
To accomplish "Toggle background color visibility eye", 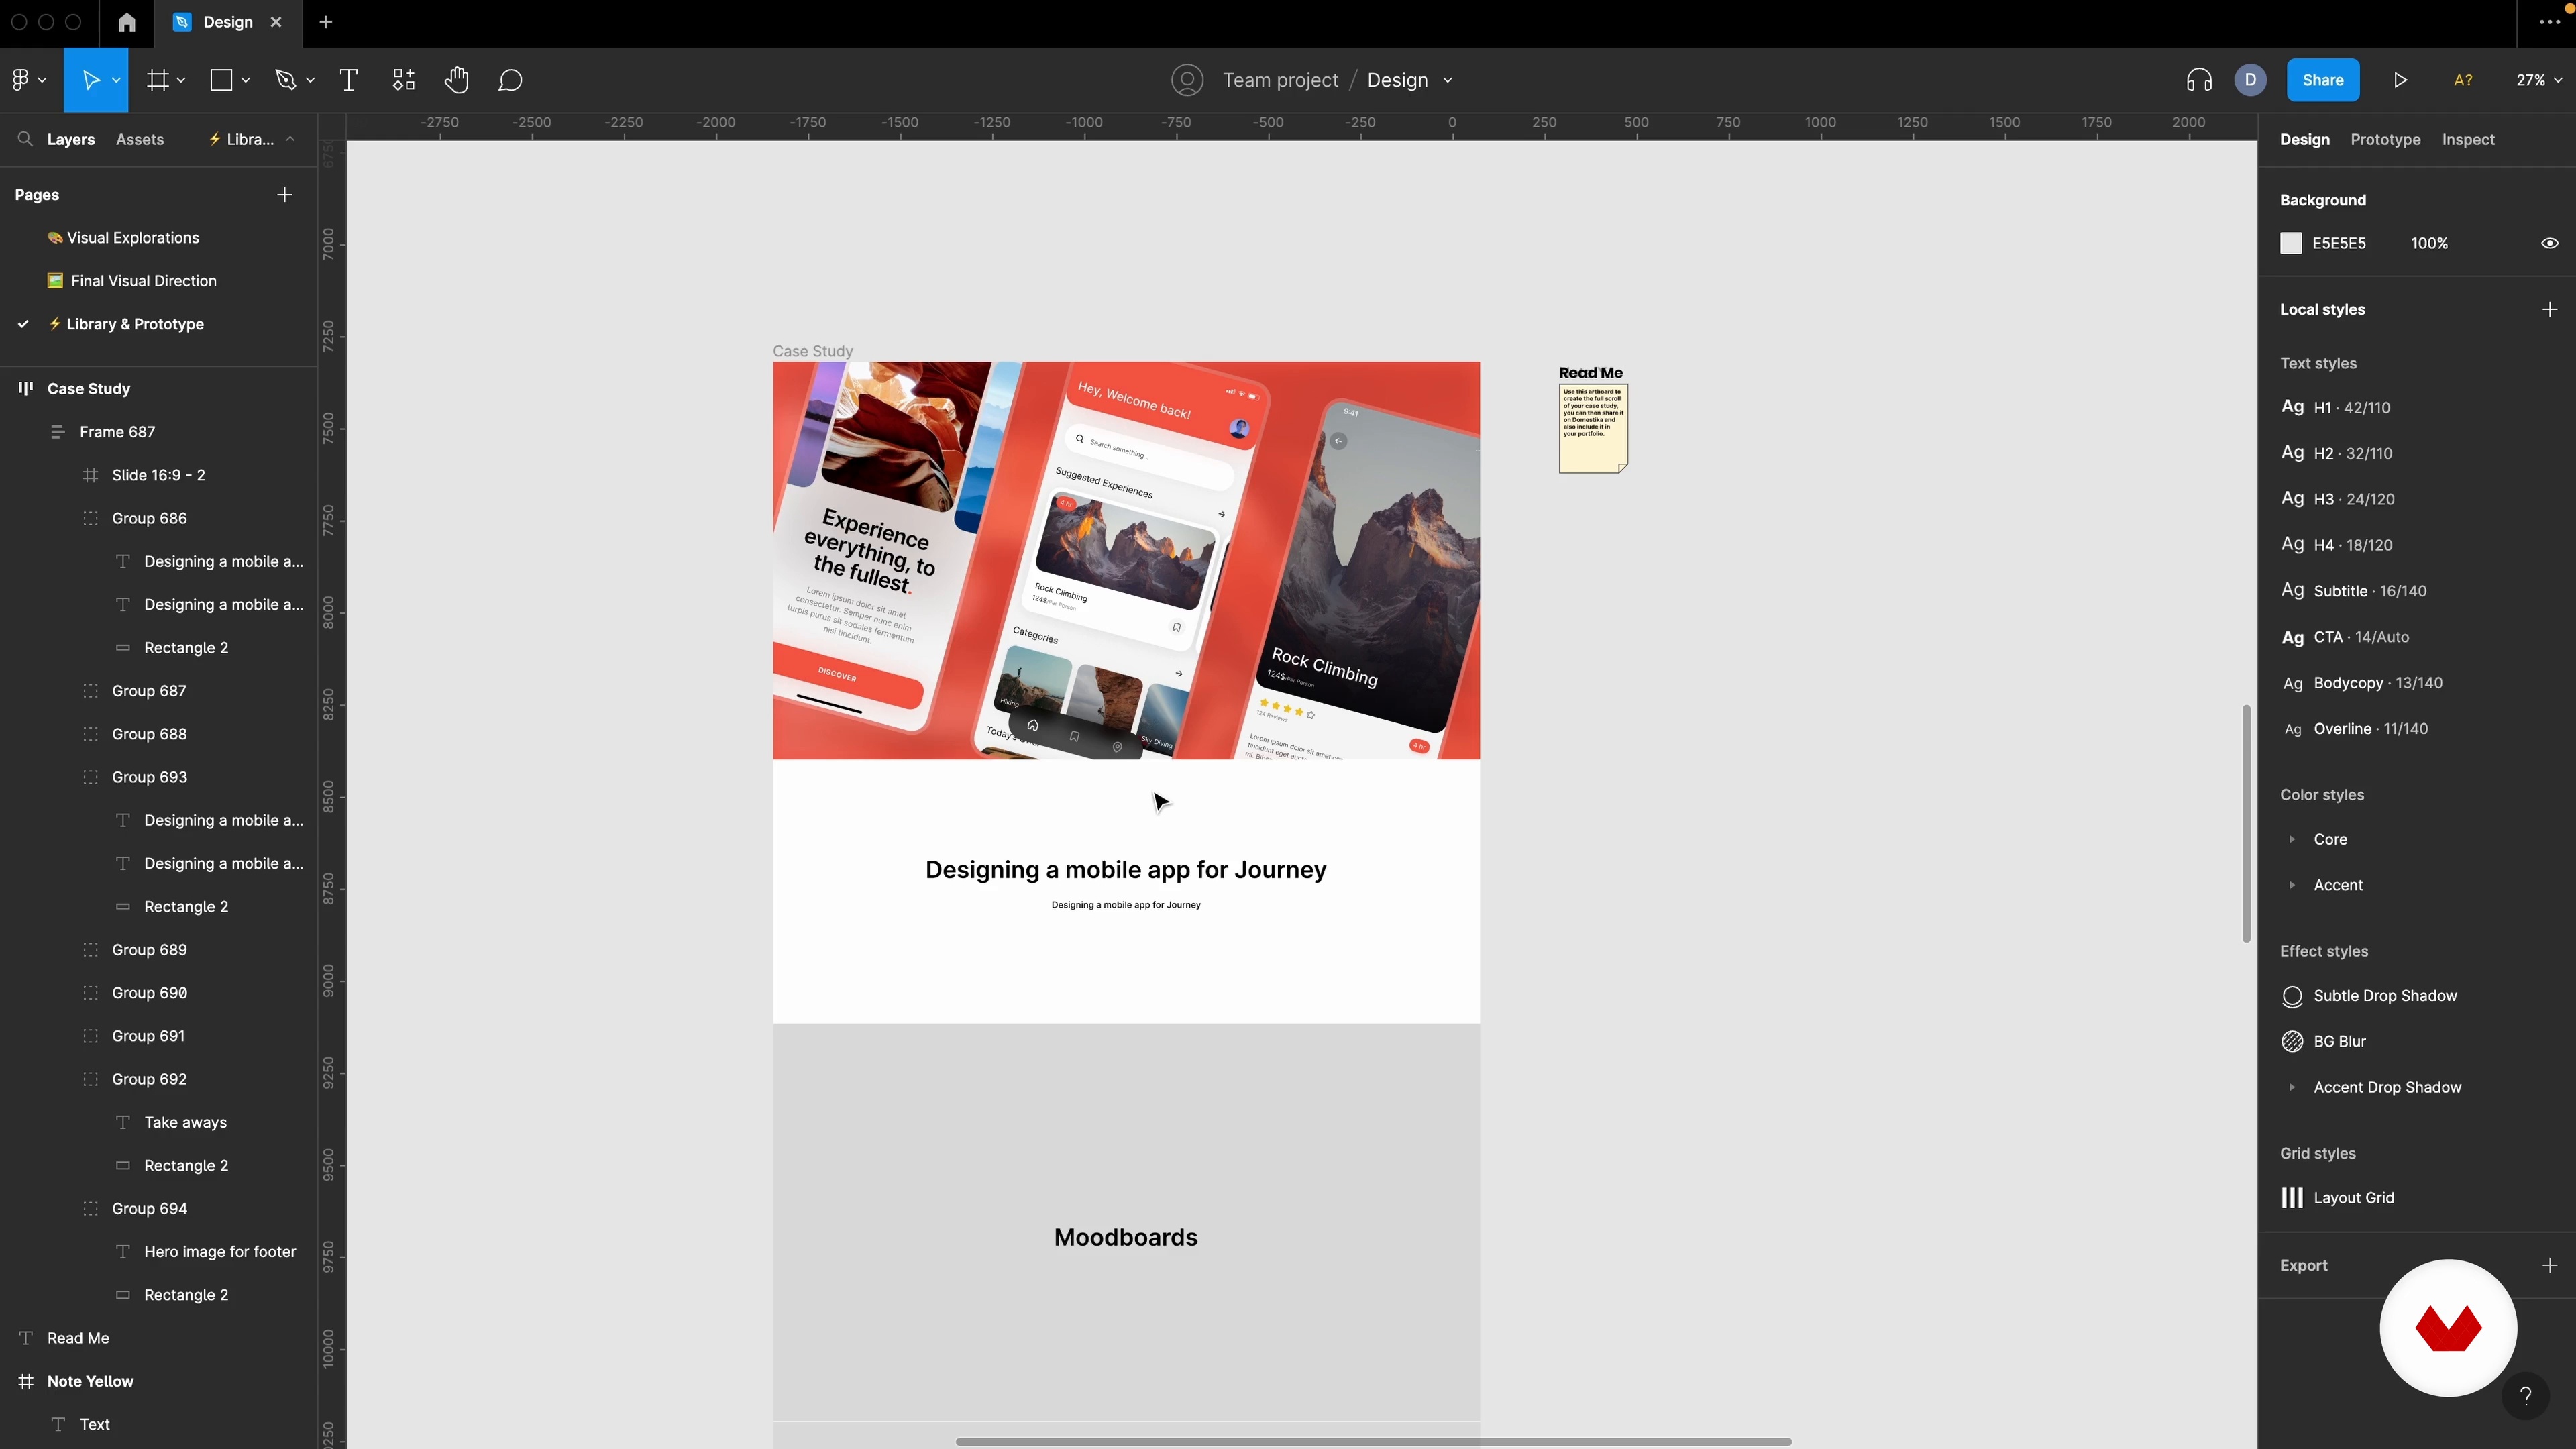I will coord(2550,243).
